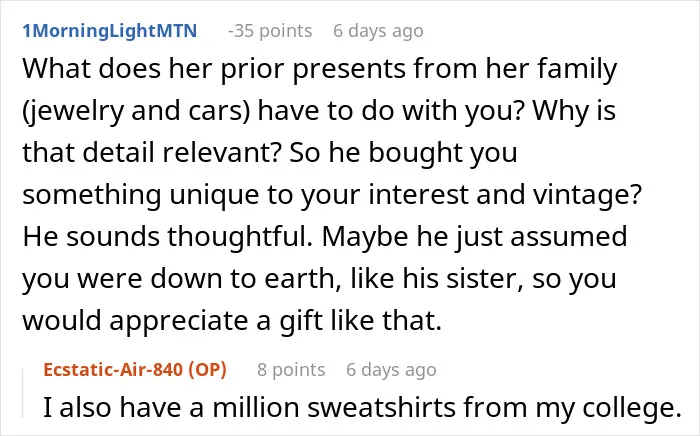
Task: Click the phrase "Maybe he just assumed"
Action: pos(475,237)
